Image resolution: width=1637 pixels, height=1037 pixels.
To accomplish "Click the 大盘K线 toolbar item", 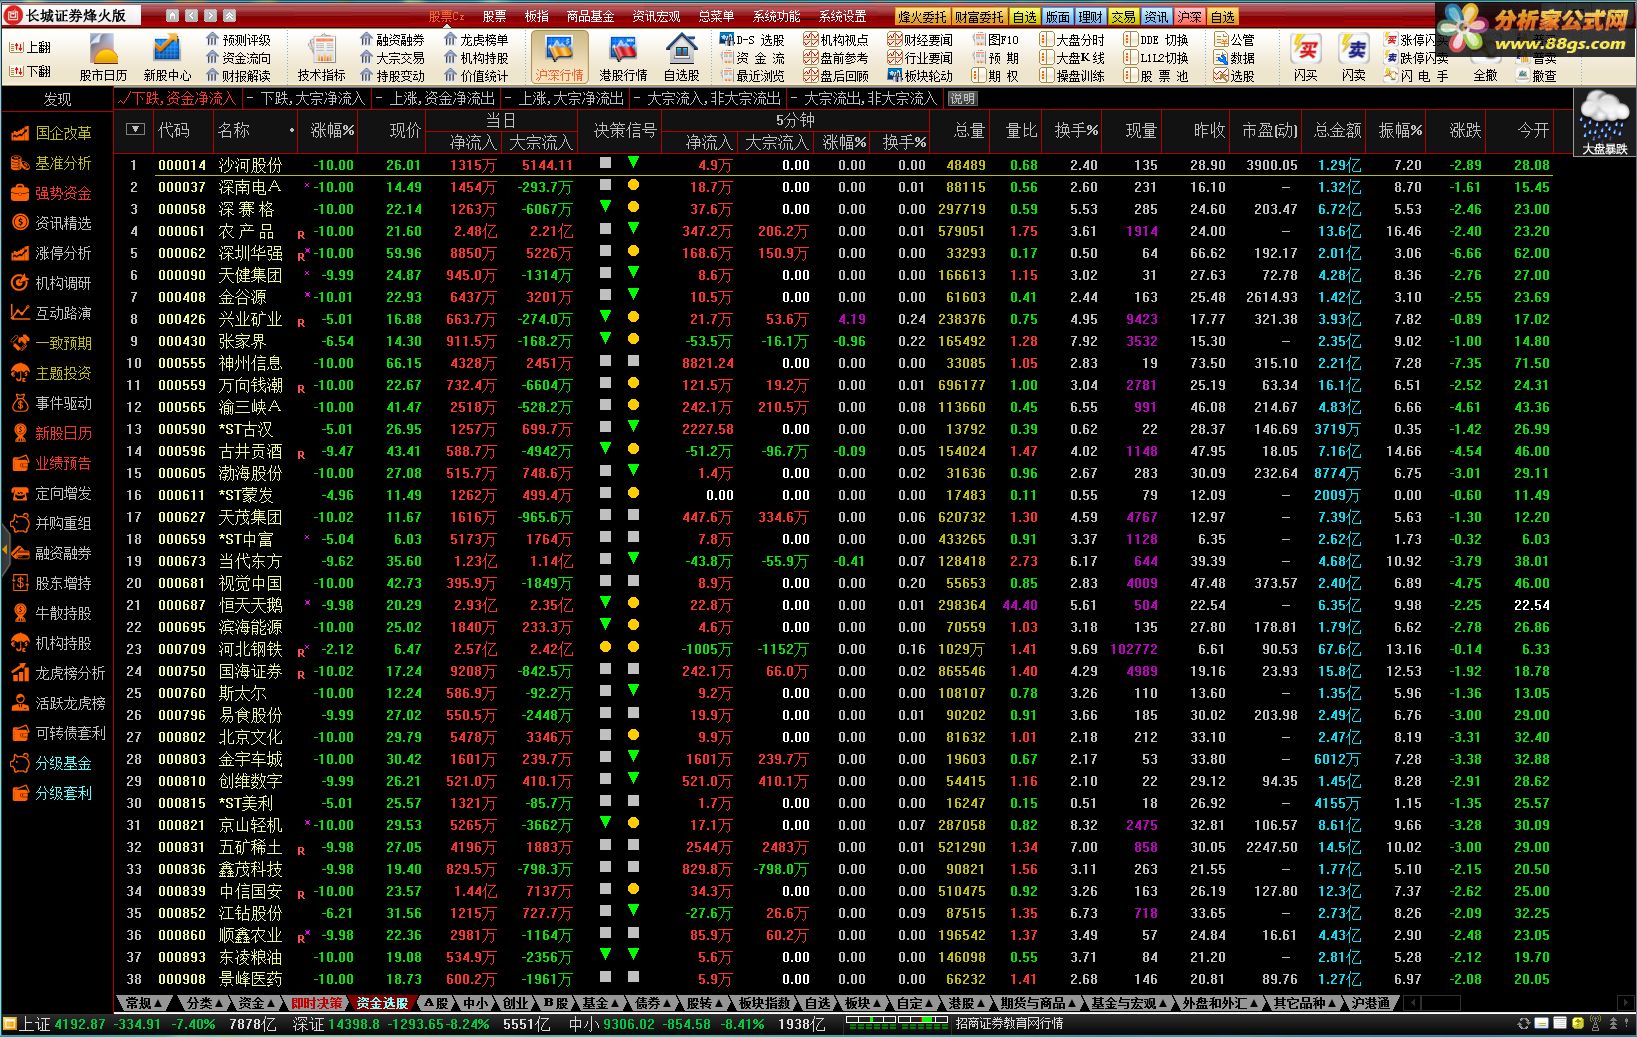I will [1073, 58].
